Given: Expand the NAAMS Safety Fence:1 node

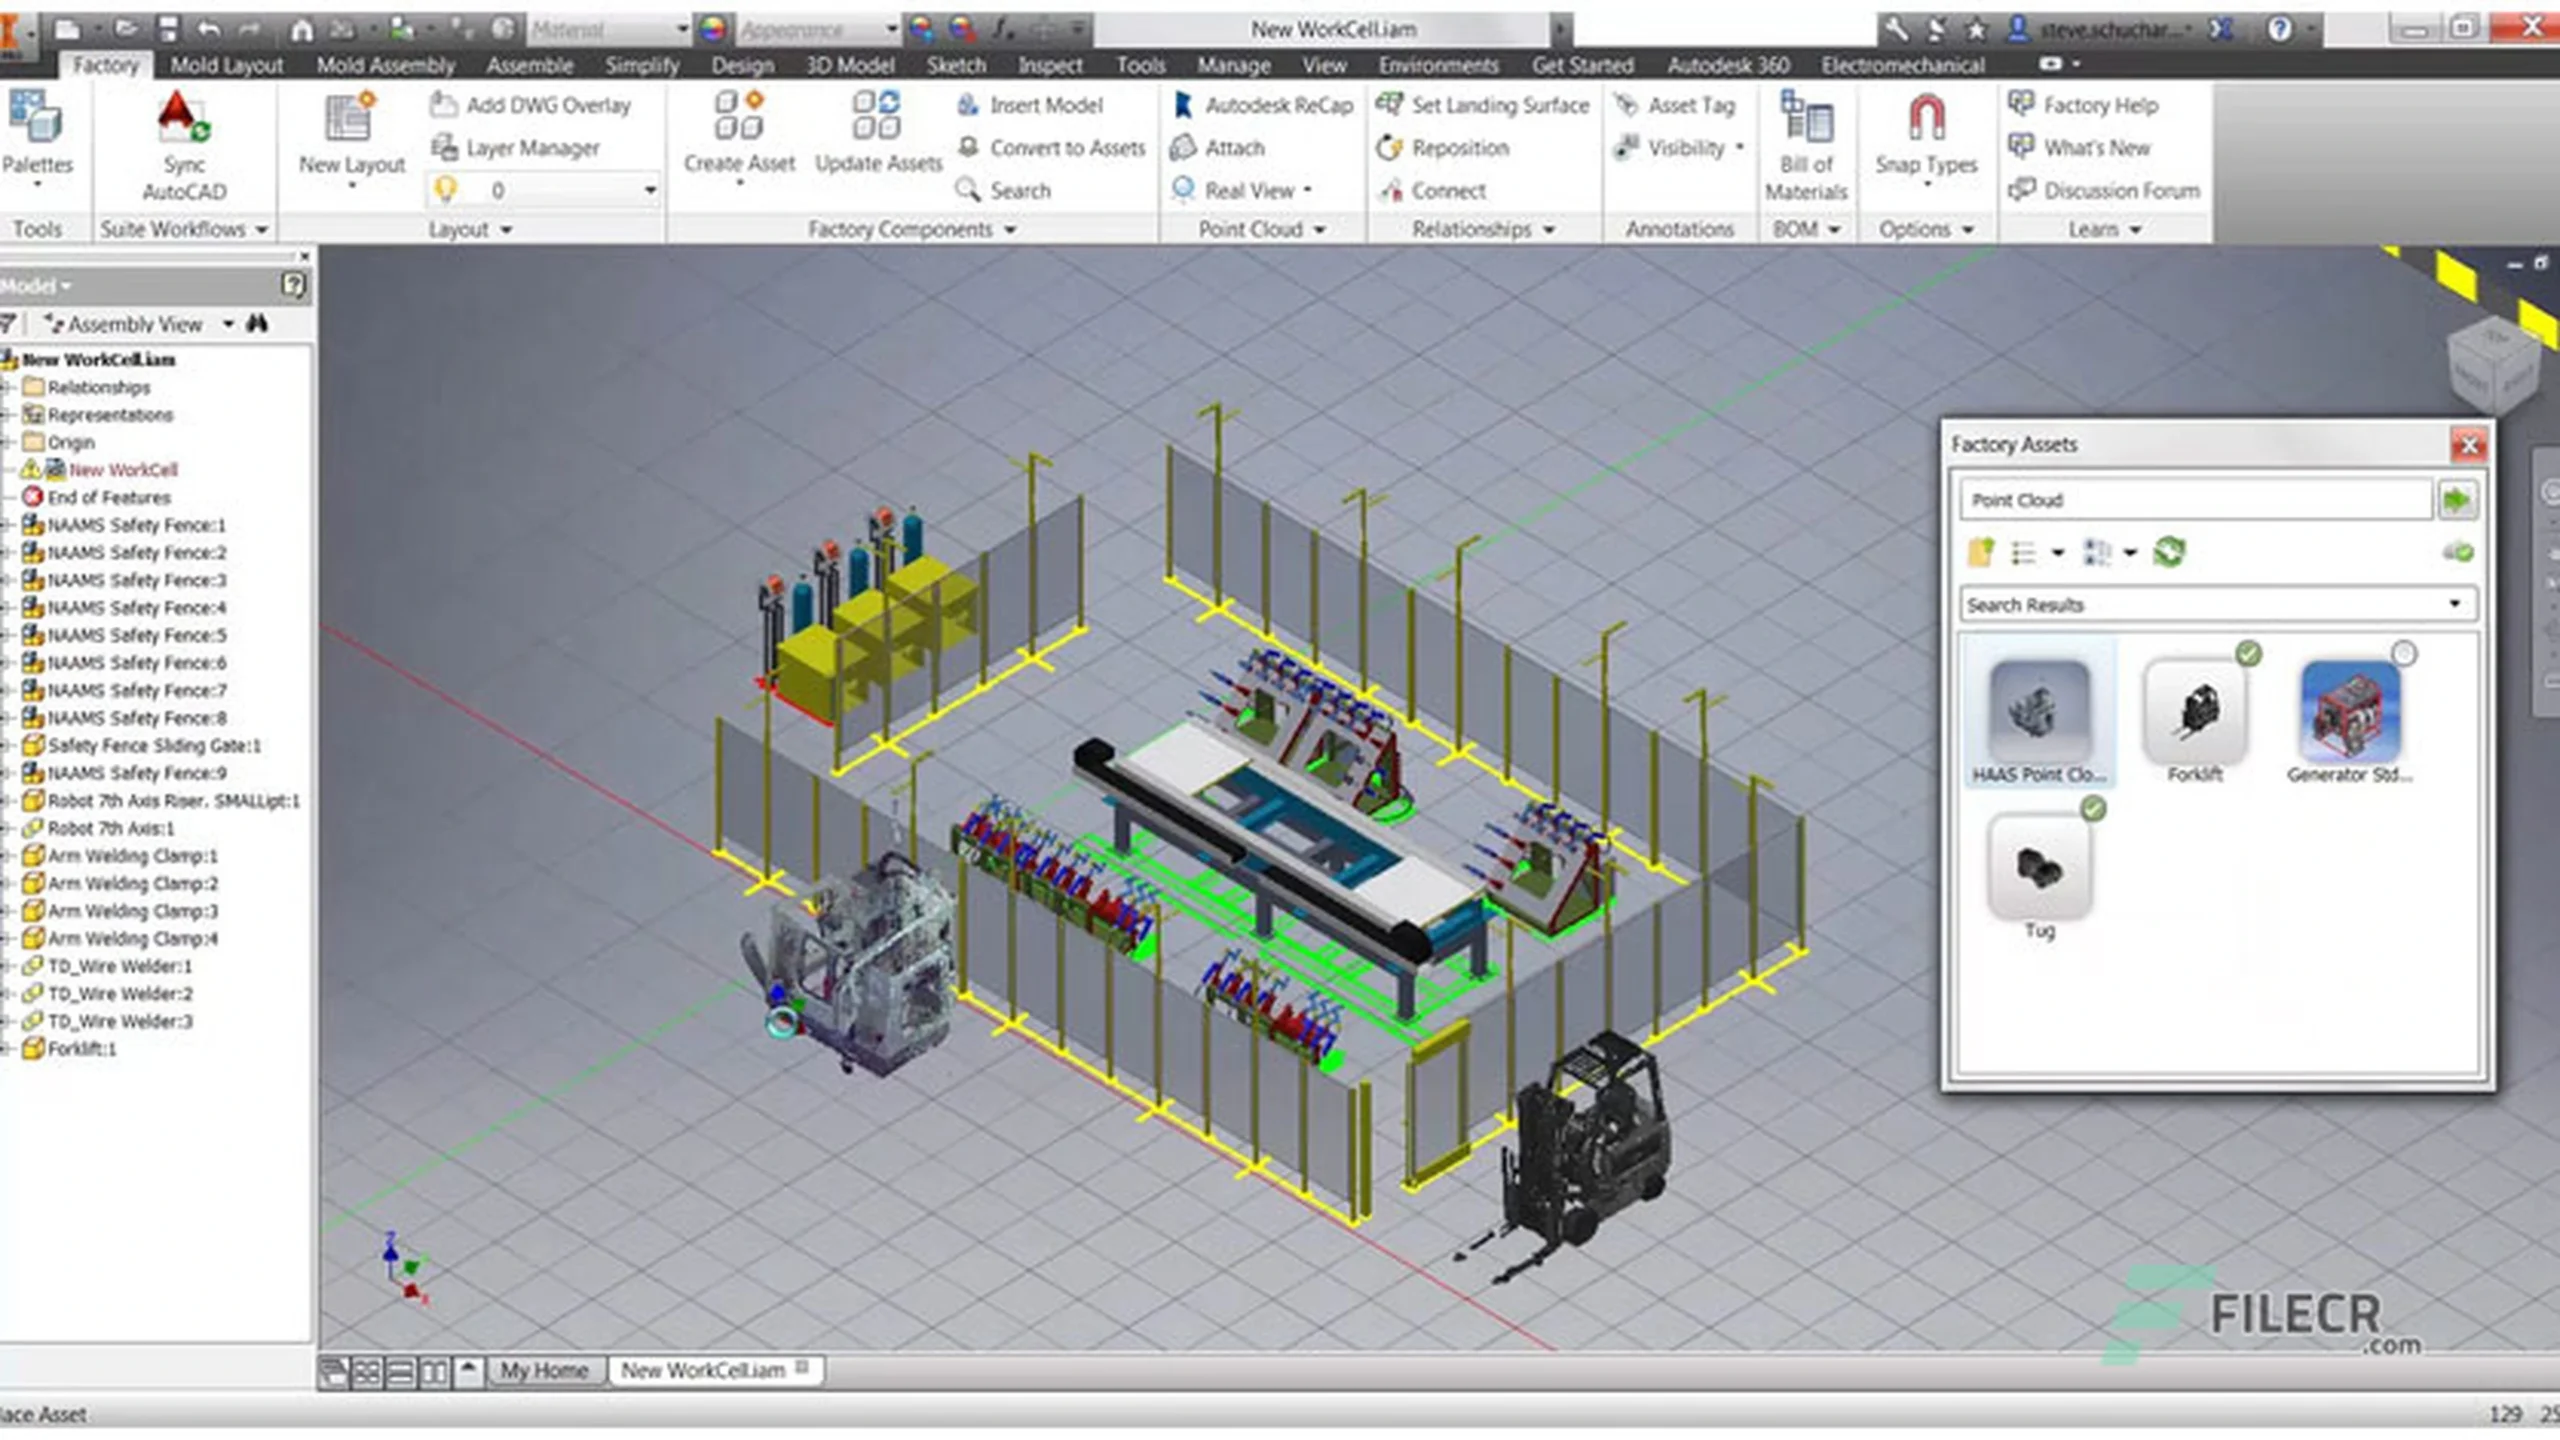Looking at the screenshot, I should [x=7, y=525].
